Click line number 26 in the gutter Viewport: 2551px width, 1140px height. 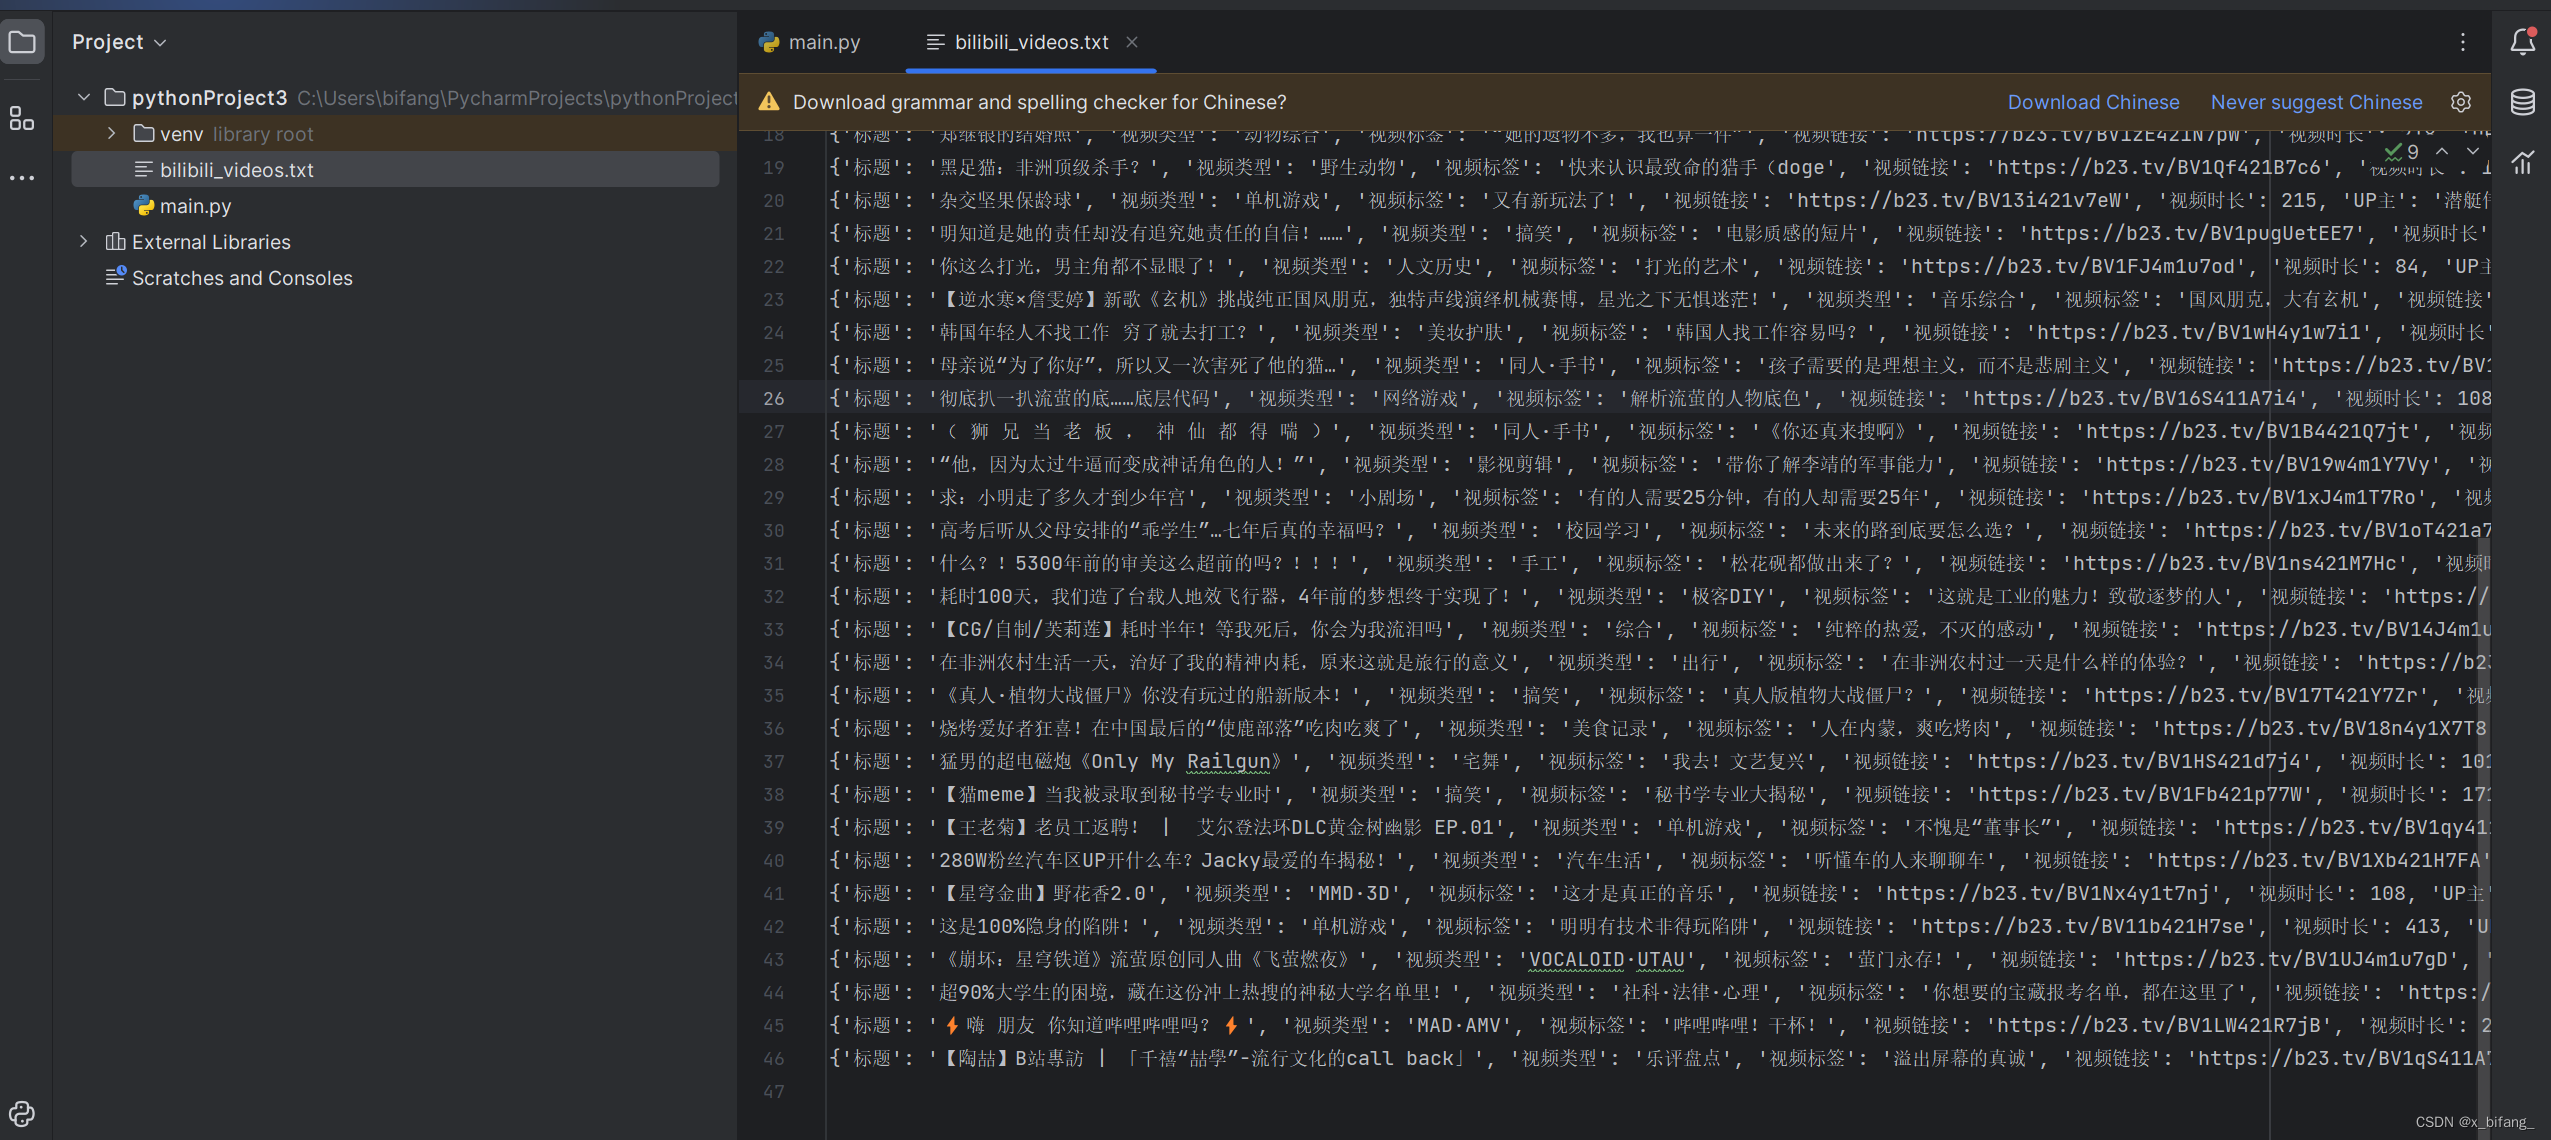(773, 398)
